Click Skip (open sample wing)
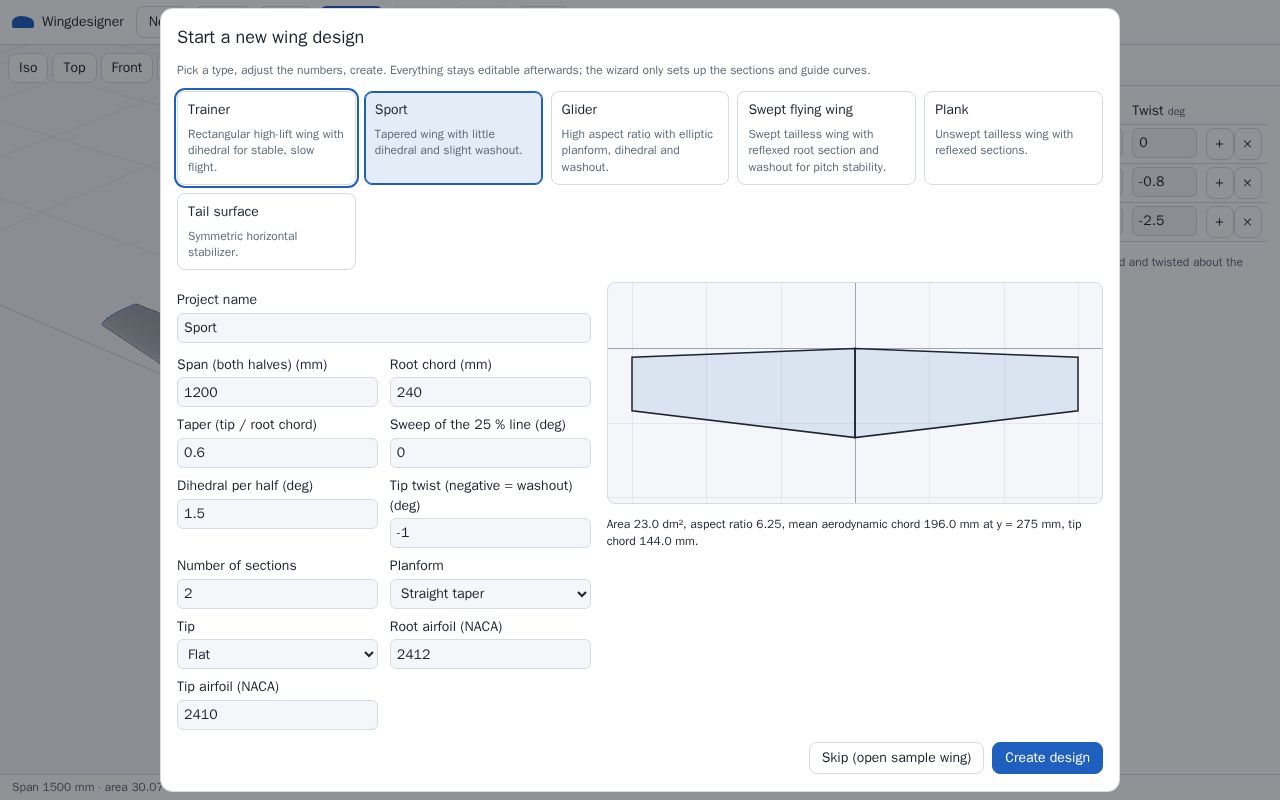1280x800 pixels. tap(896, 758)
